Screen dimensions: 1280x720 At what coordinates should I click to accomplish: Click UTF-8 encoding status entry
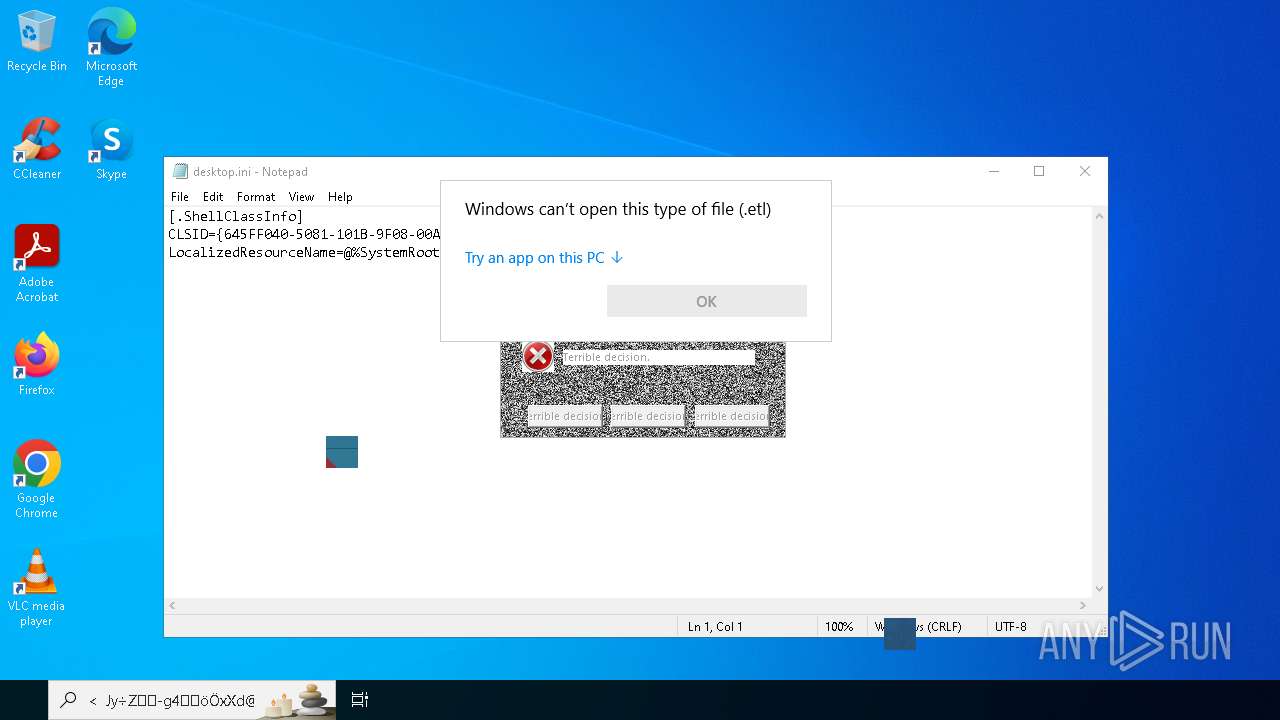click(x=1011, y=627)
